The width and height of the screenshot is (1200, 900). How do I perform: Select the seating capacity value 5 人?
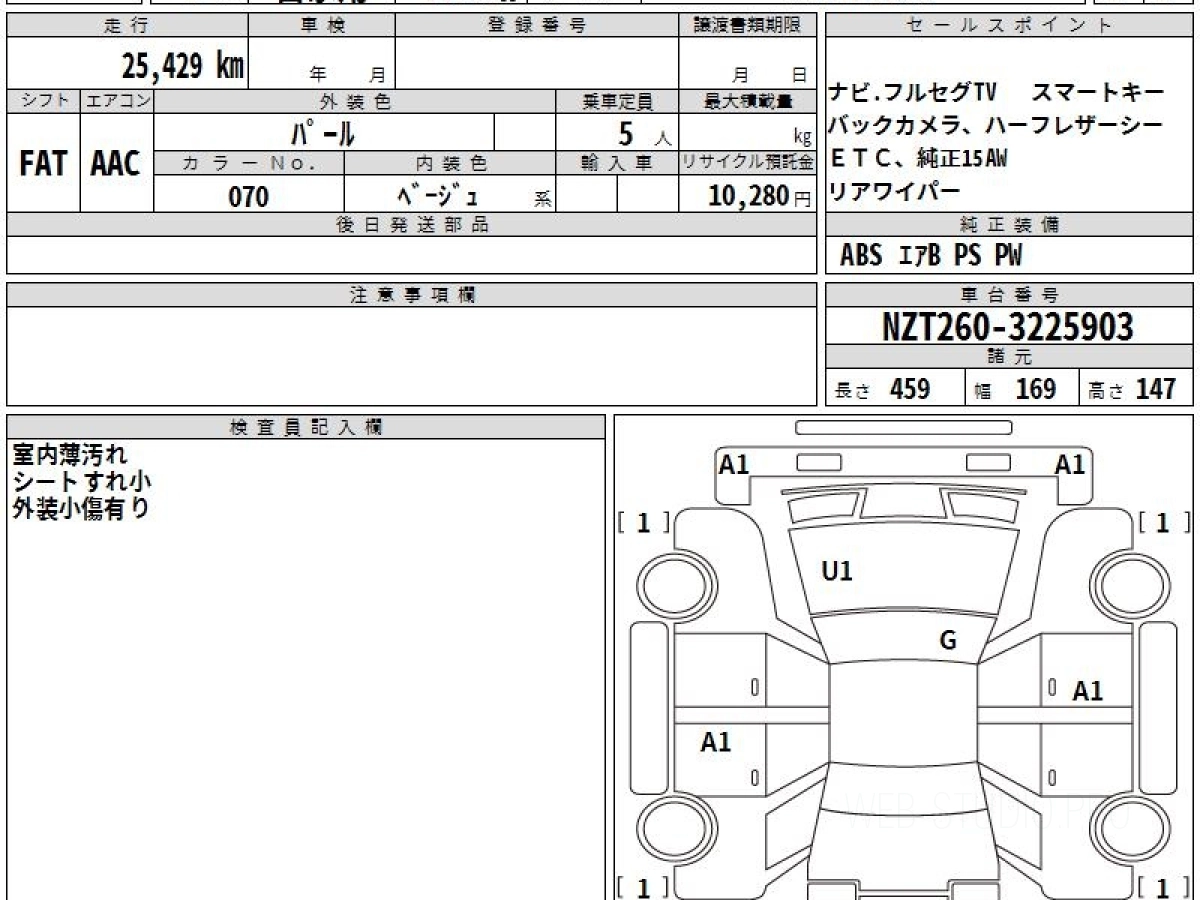click(645, 134)
